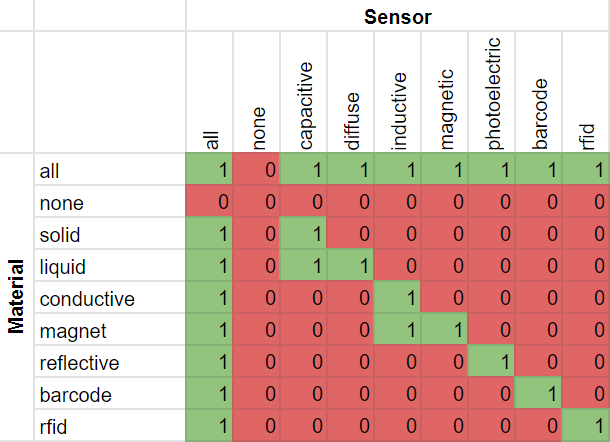Click the cell at reflective row, photoelectric column
The image size is (610, 442).
pos(492,363)
